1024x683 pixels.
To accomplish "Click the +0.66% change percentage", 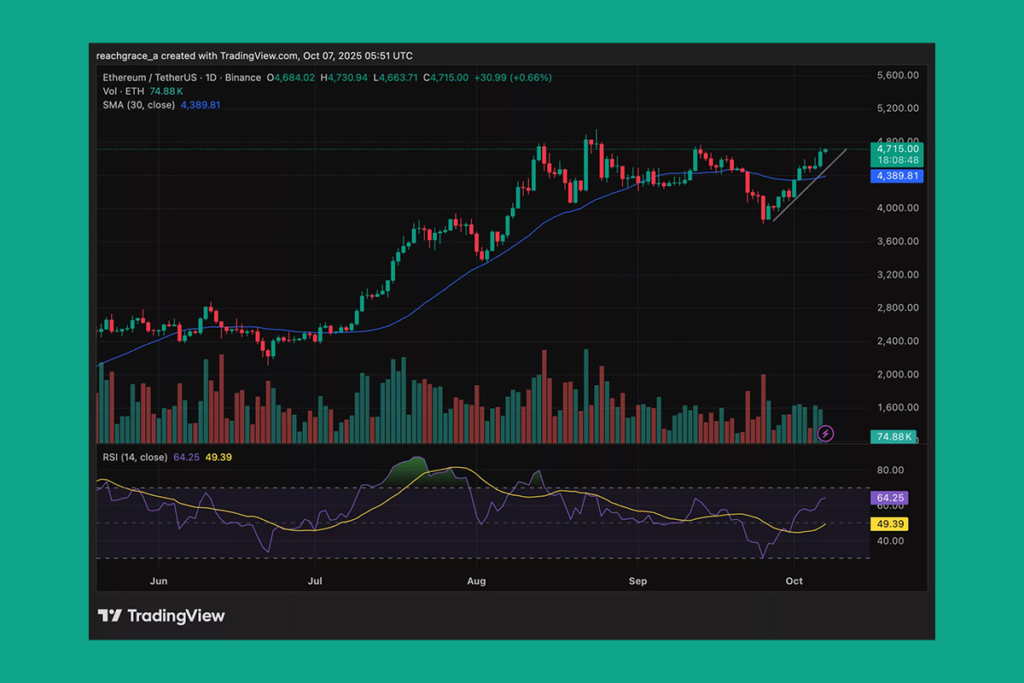I will tap(531, 77).
